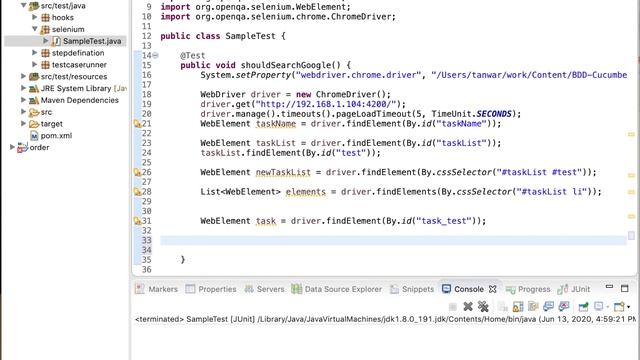Switch to the Progress tab

[x=528, y=289]
